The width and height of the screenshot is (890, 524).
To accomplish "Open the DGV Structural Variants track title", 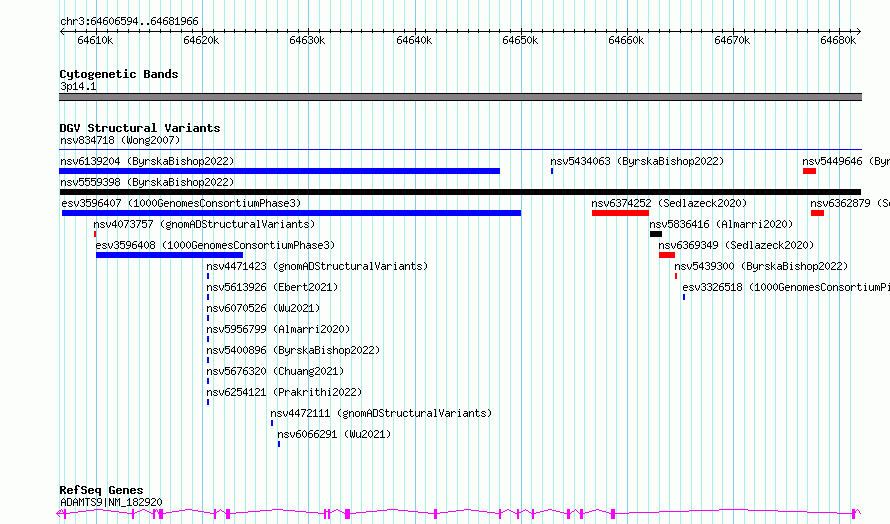I will [140, 128].
